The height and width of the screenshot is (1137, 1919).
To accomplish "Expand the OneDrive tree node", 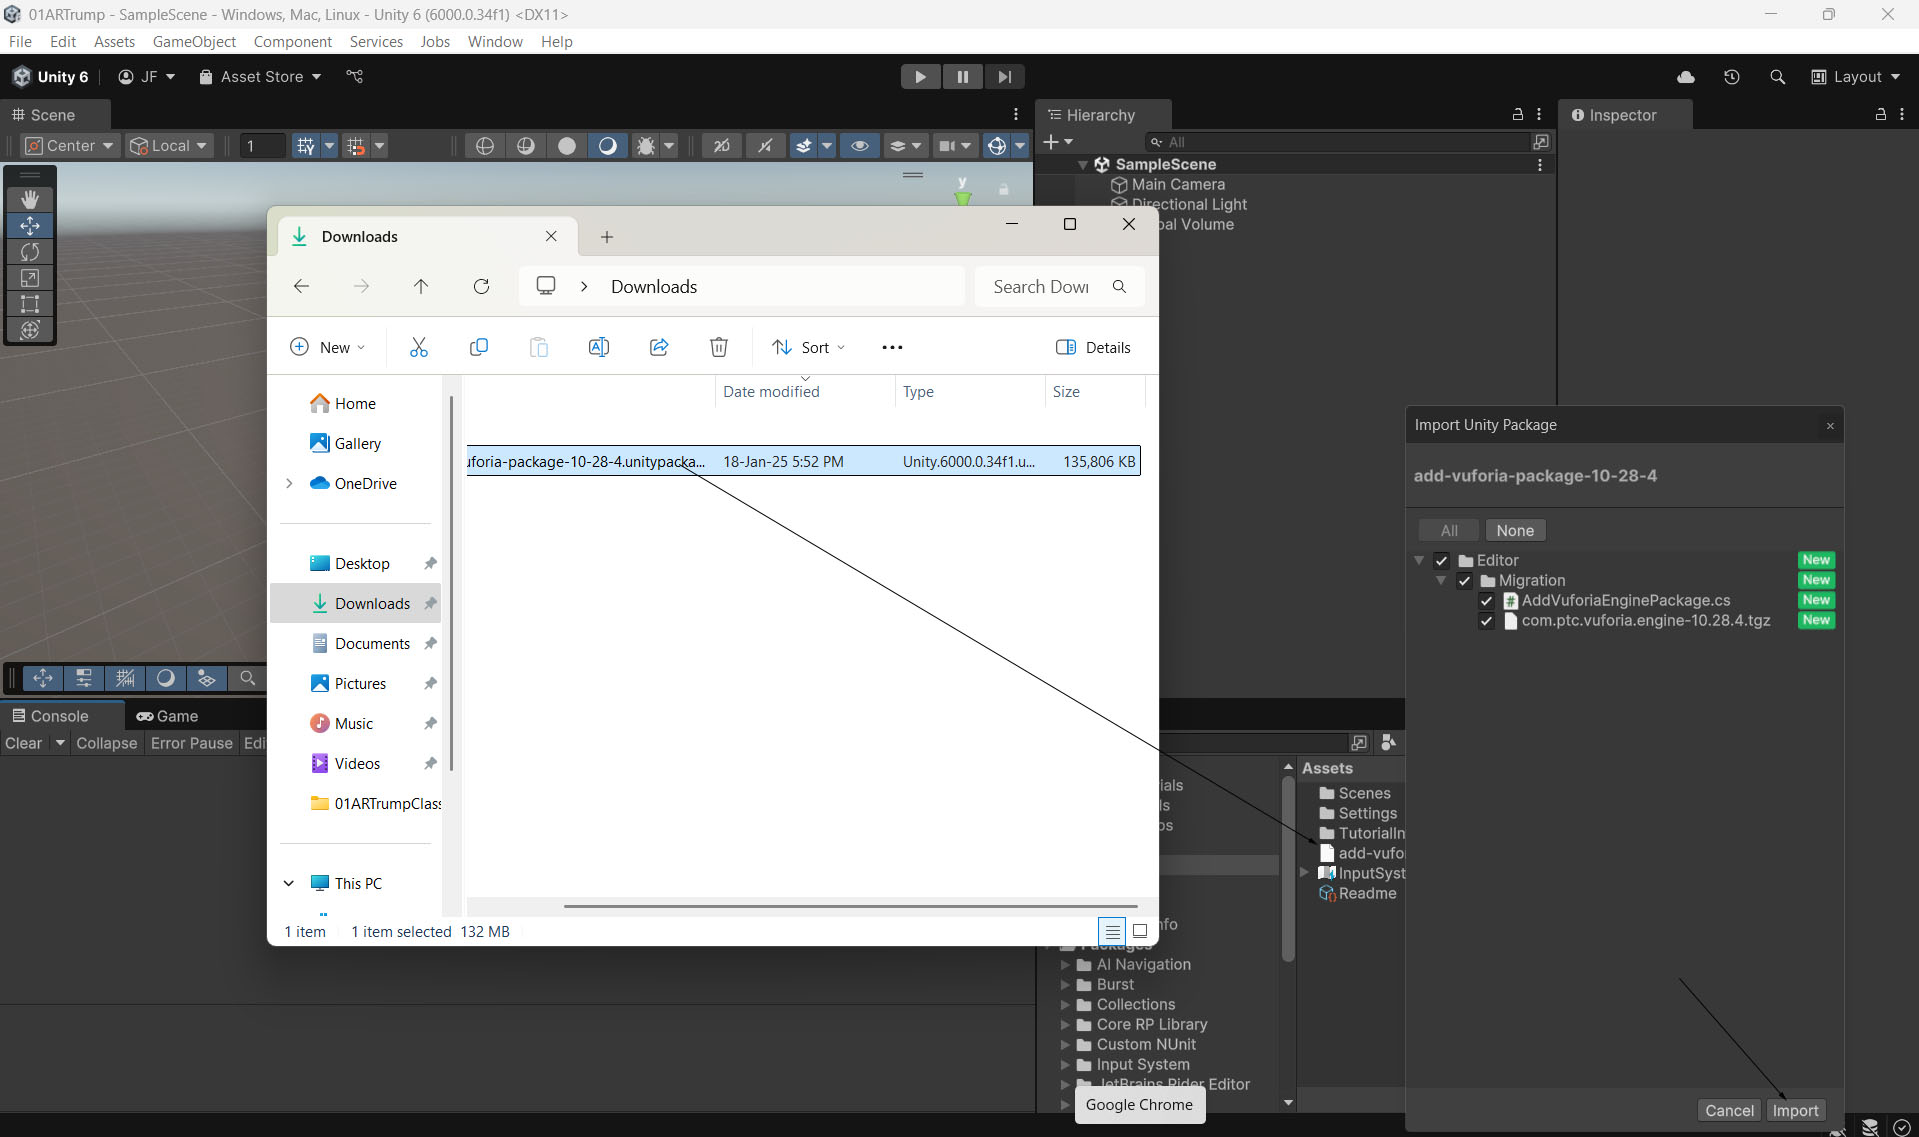I will click(289, 484).
